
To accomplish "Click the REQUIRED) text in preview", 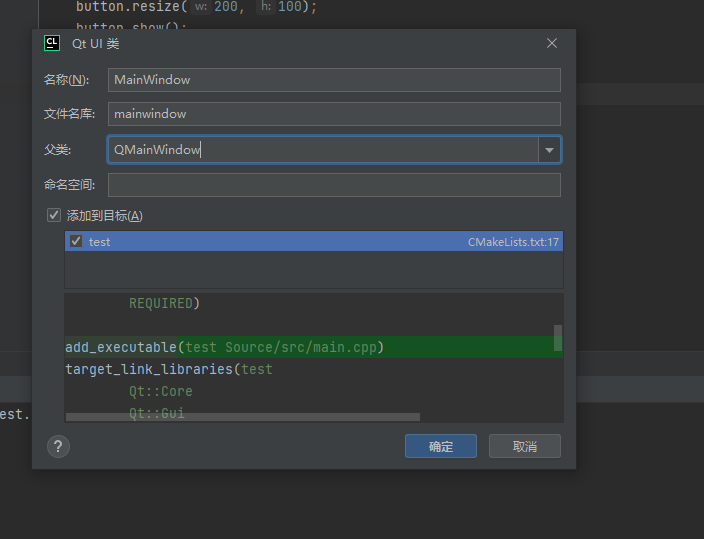I will click(164, 304).
